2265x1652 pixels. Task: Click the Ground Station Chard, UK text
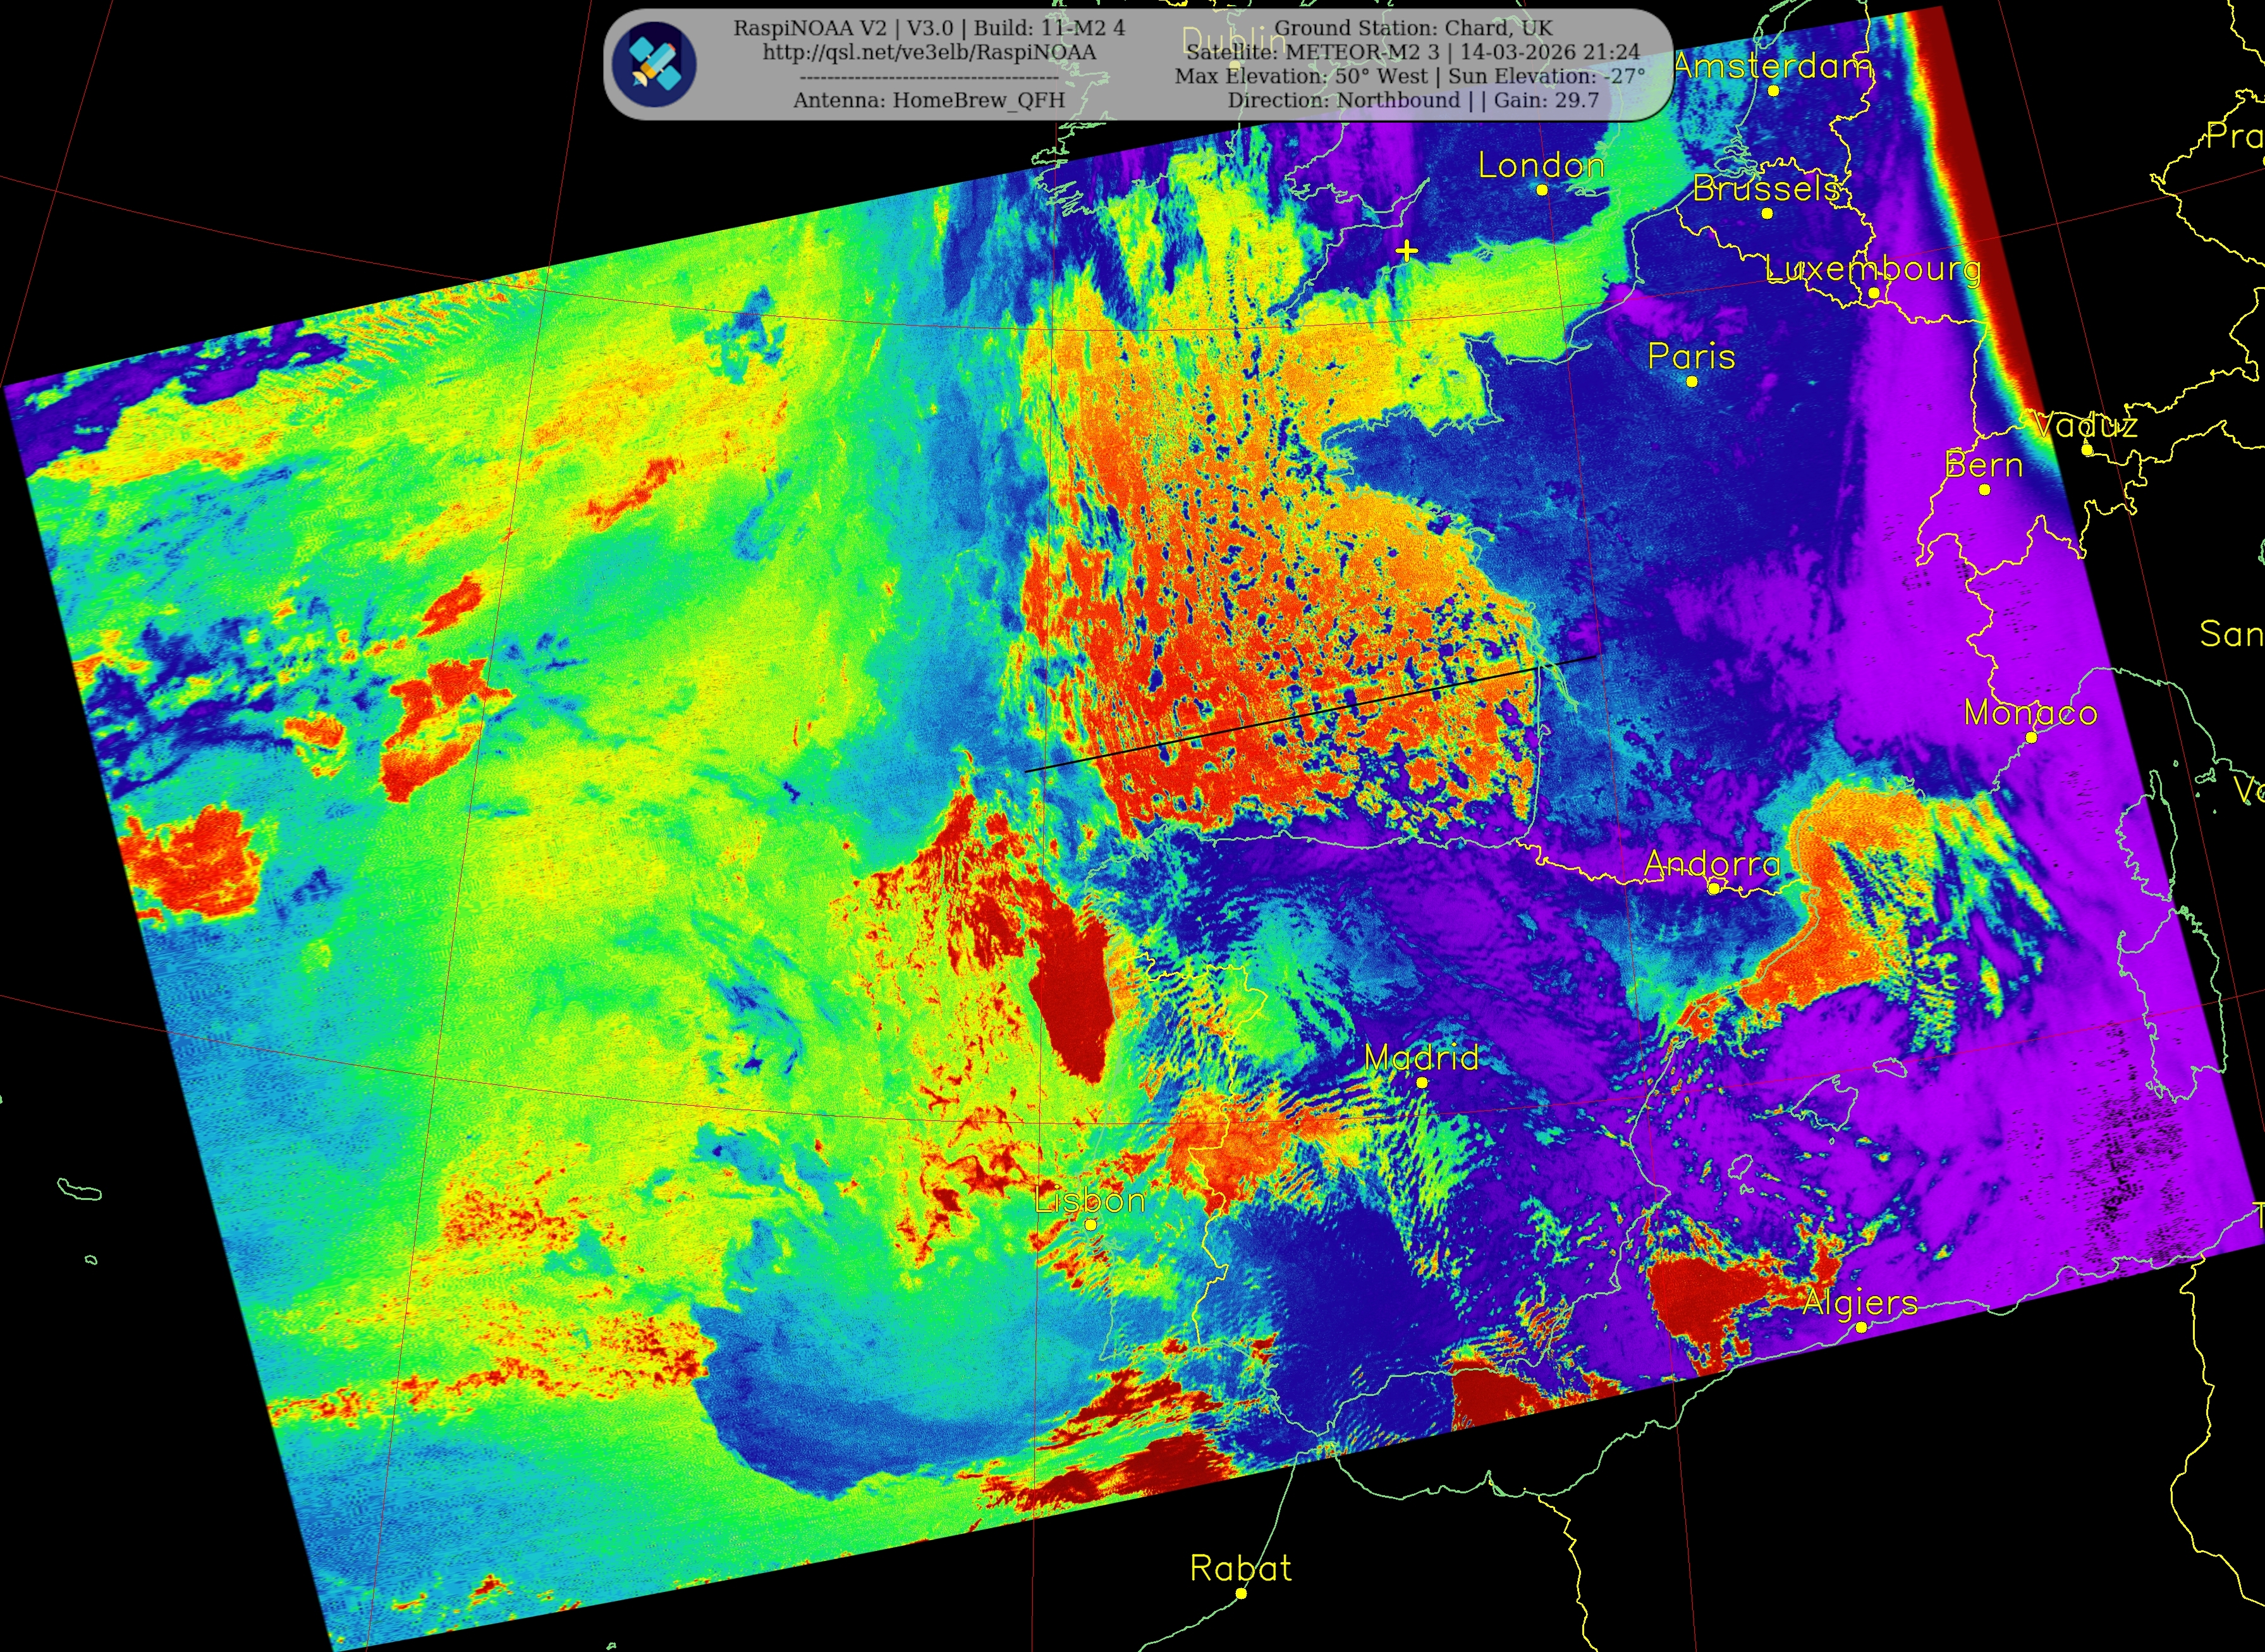click(x=1413, y=28)
